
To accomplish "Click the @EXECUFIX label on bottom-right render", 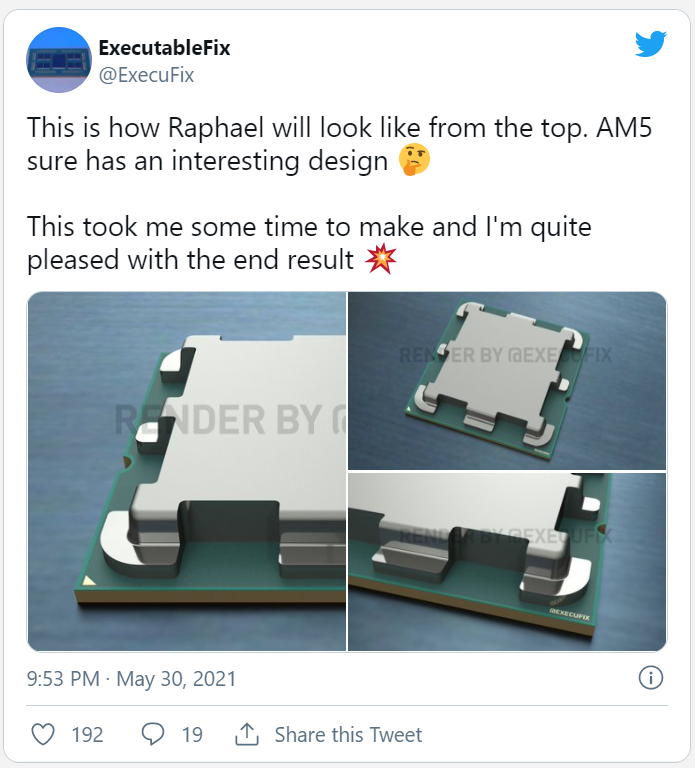I will [x=570, y=614].
